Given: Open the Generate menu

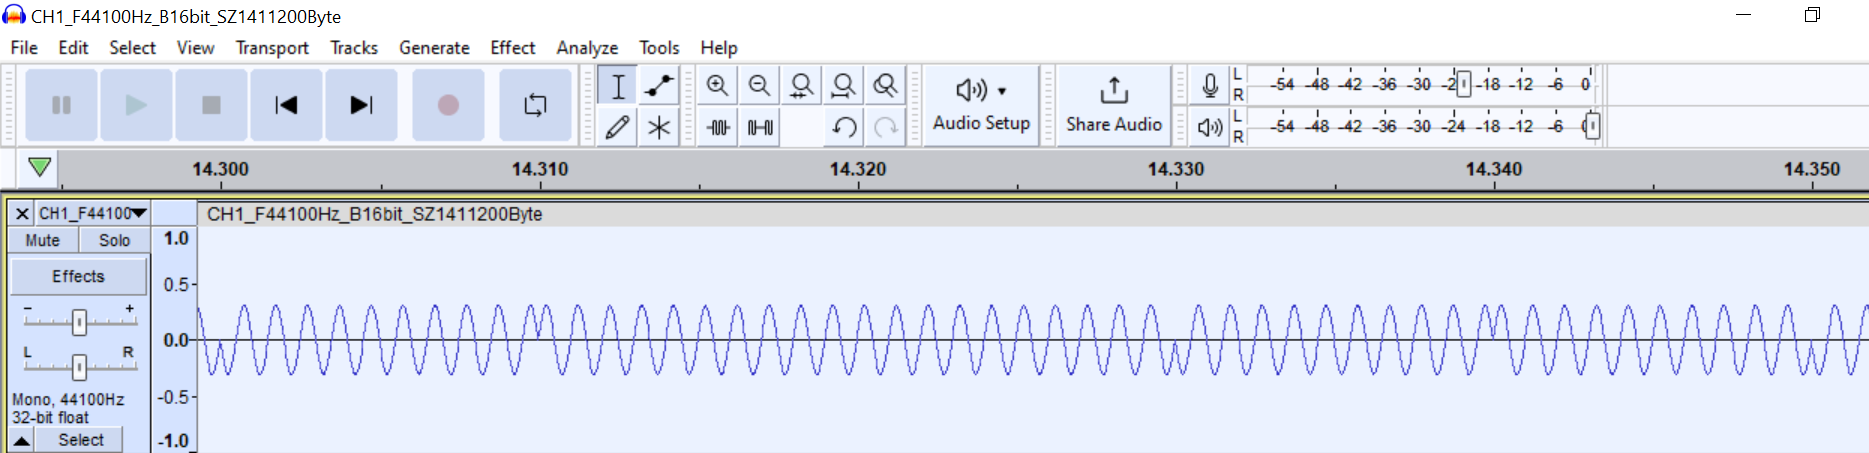Looking at the screenshot, I should point(434,48).
